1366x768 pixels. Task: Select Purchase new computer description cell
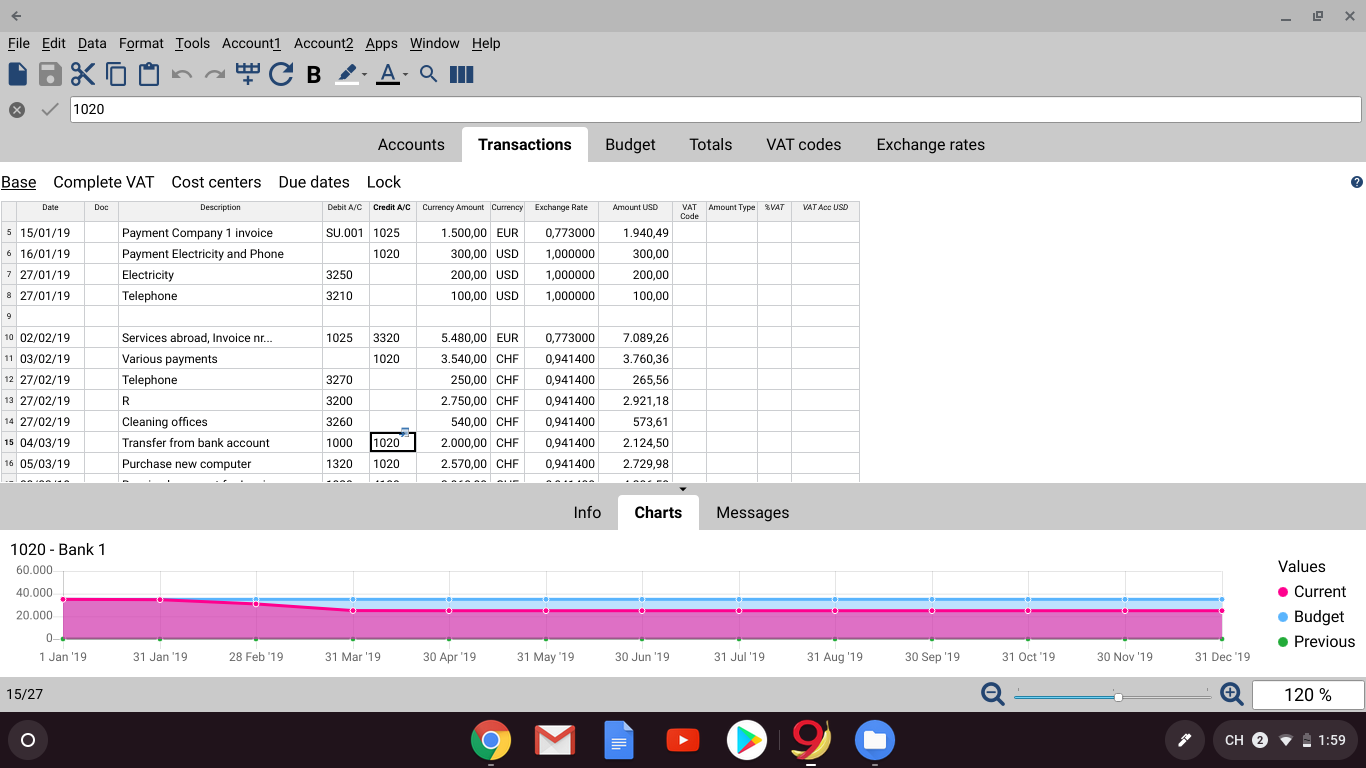[x=220, y=464]
